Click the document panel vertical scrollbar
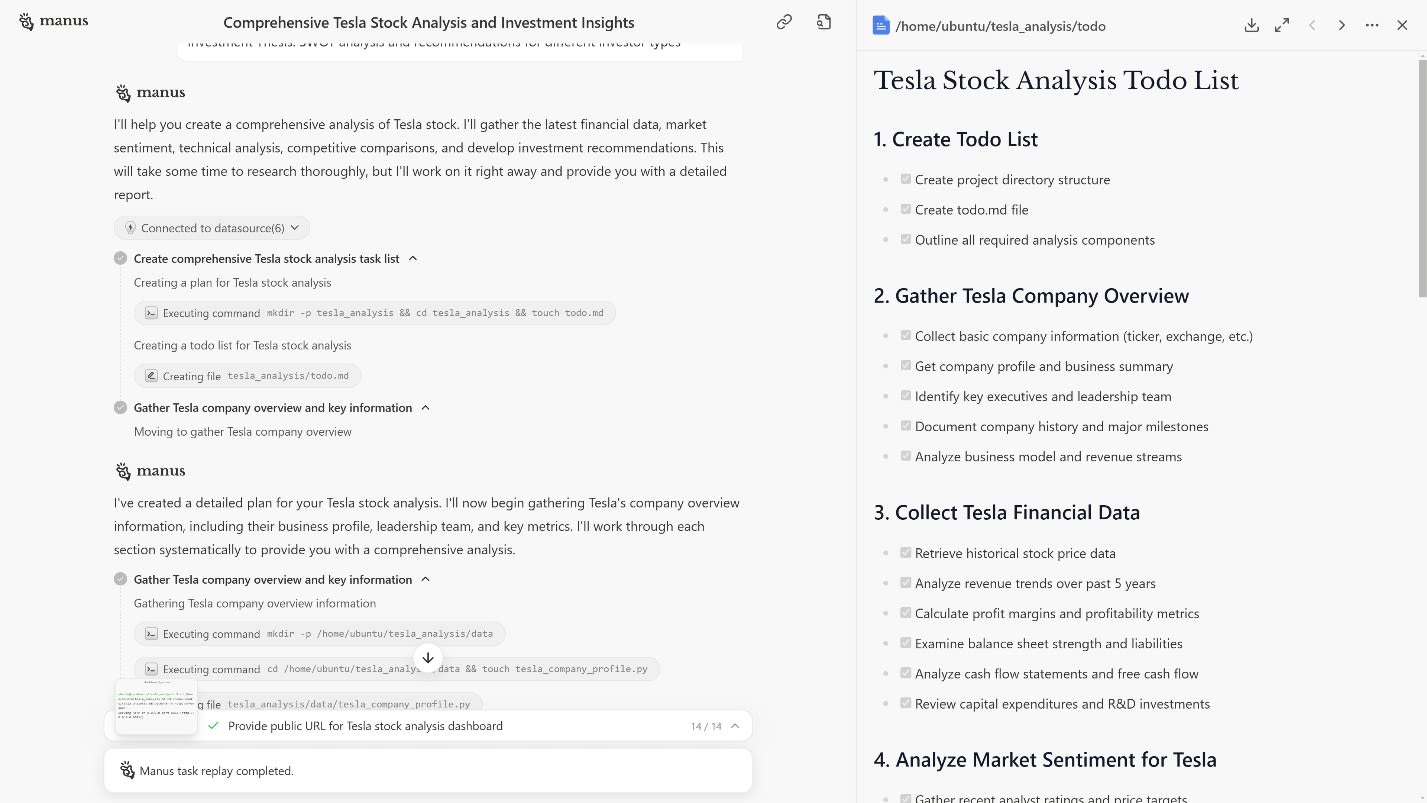 [x=1422, y=180]
